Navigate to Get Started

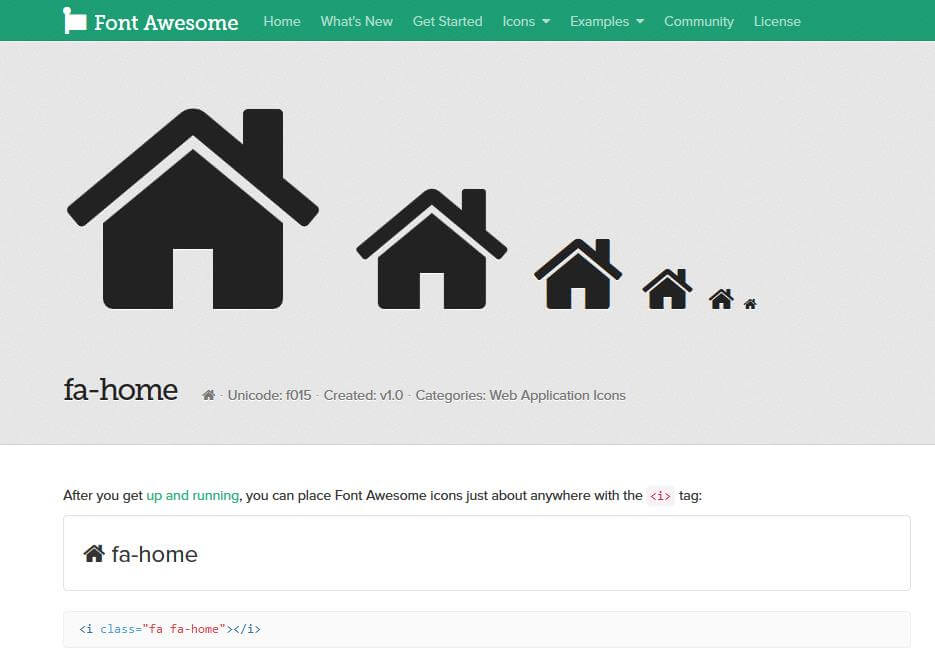(447, 21)
